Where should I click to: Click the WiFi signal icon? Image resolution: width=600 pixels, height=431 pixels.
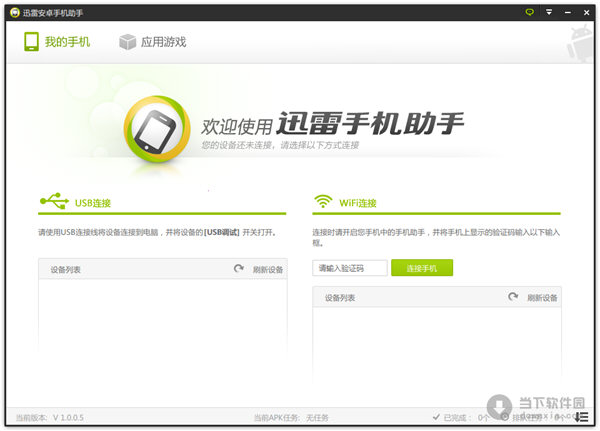point(323,201)
